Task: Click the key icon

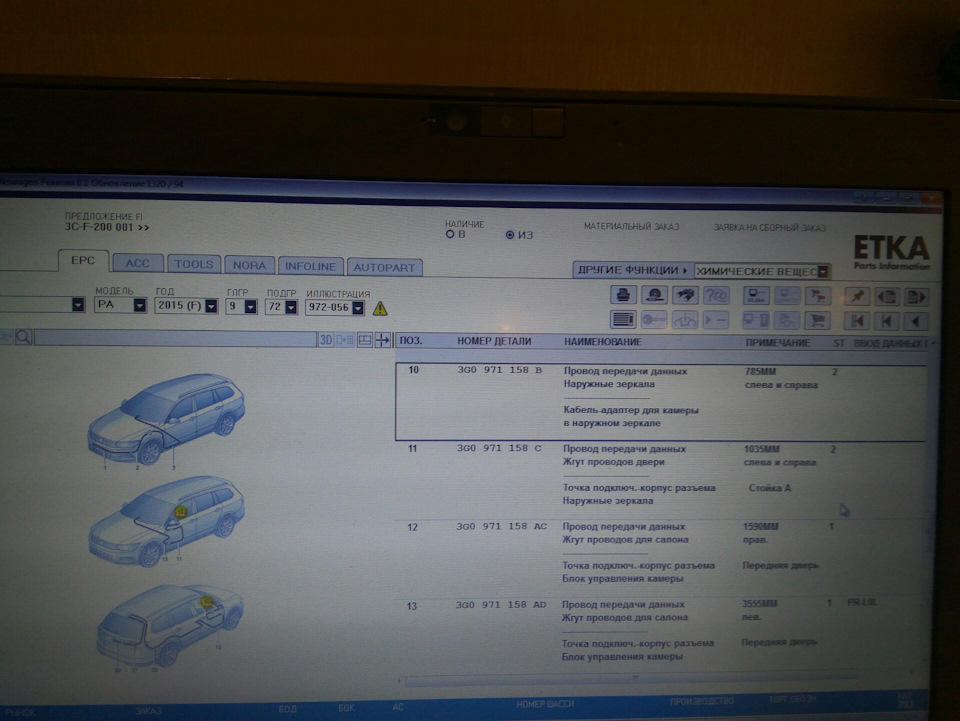Action: click(x=654, y=319)
